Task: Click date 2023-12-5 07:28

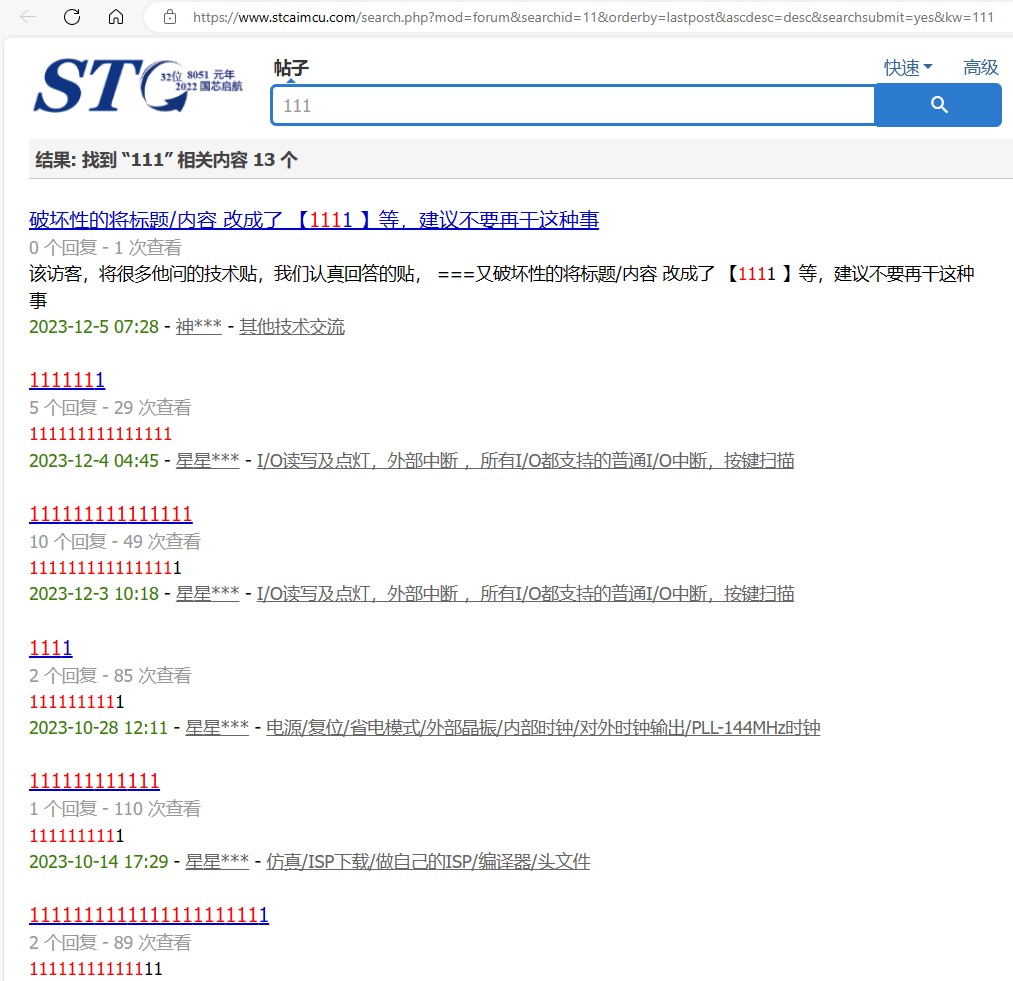Action: 94,326
